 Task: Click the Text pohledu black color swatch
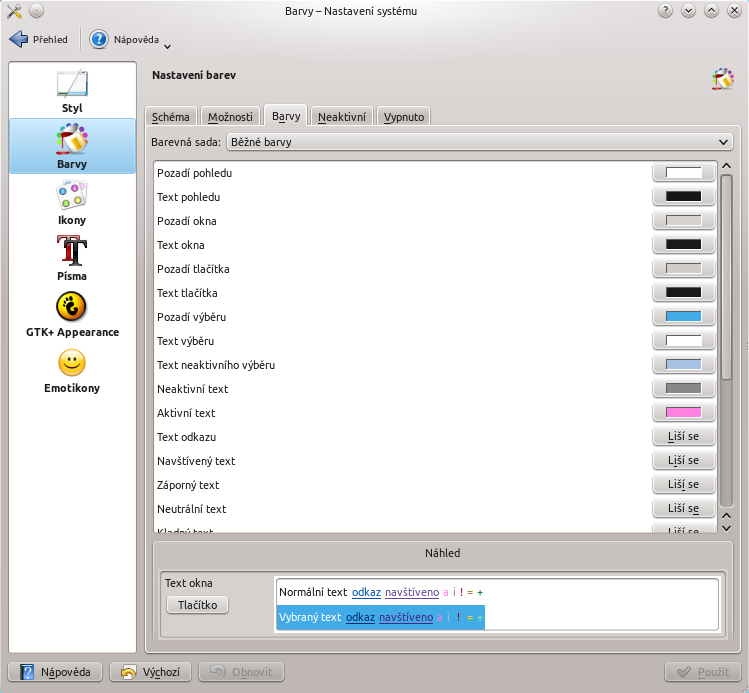click(683, 197)
